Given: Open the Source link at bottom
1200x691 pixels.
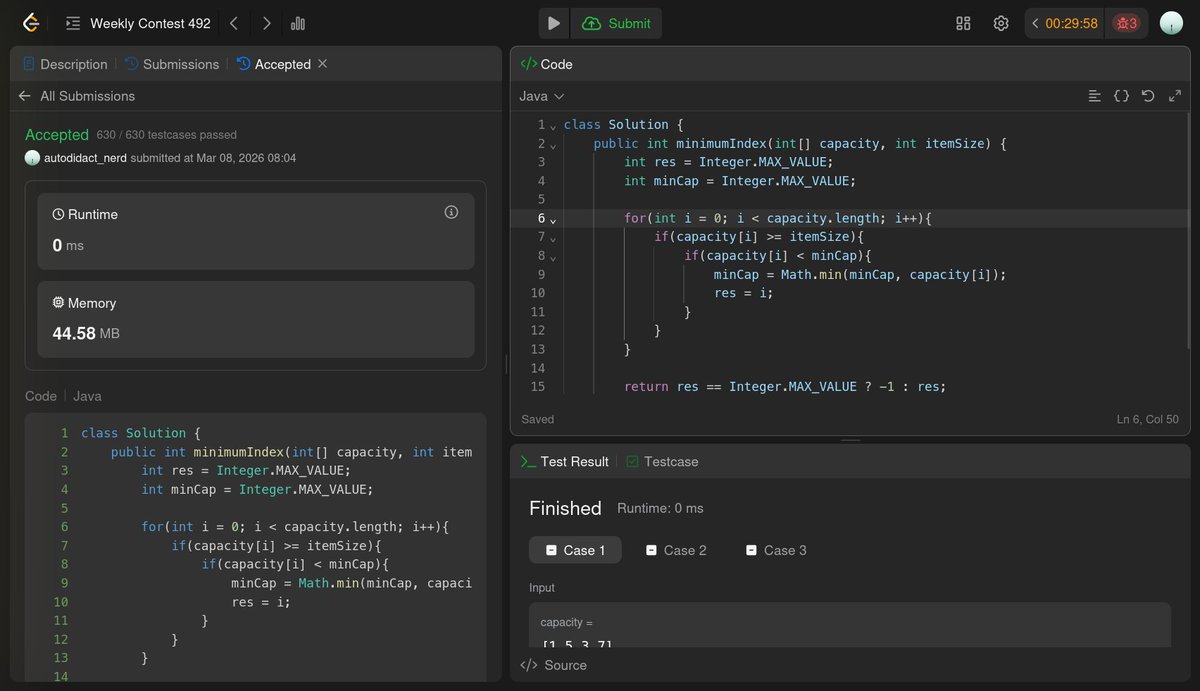Looking at the screenshot, I should click(554, 665).
